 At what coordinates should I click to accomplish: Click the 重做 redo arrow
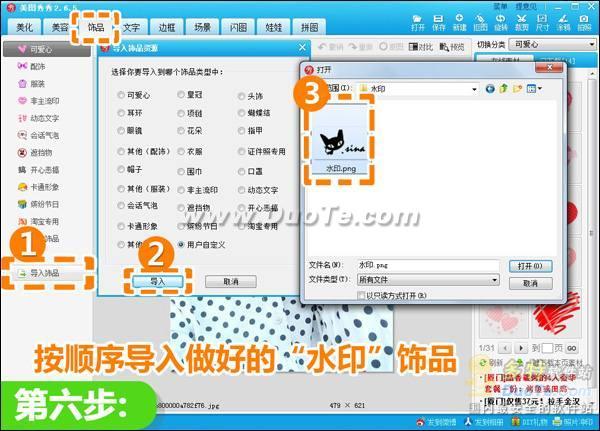[353, 47]
